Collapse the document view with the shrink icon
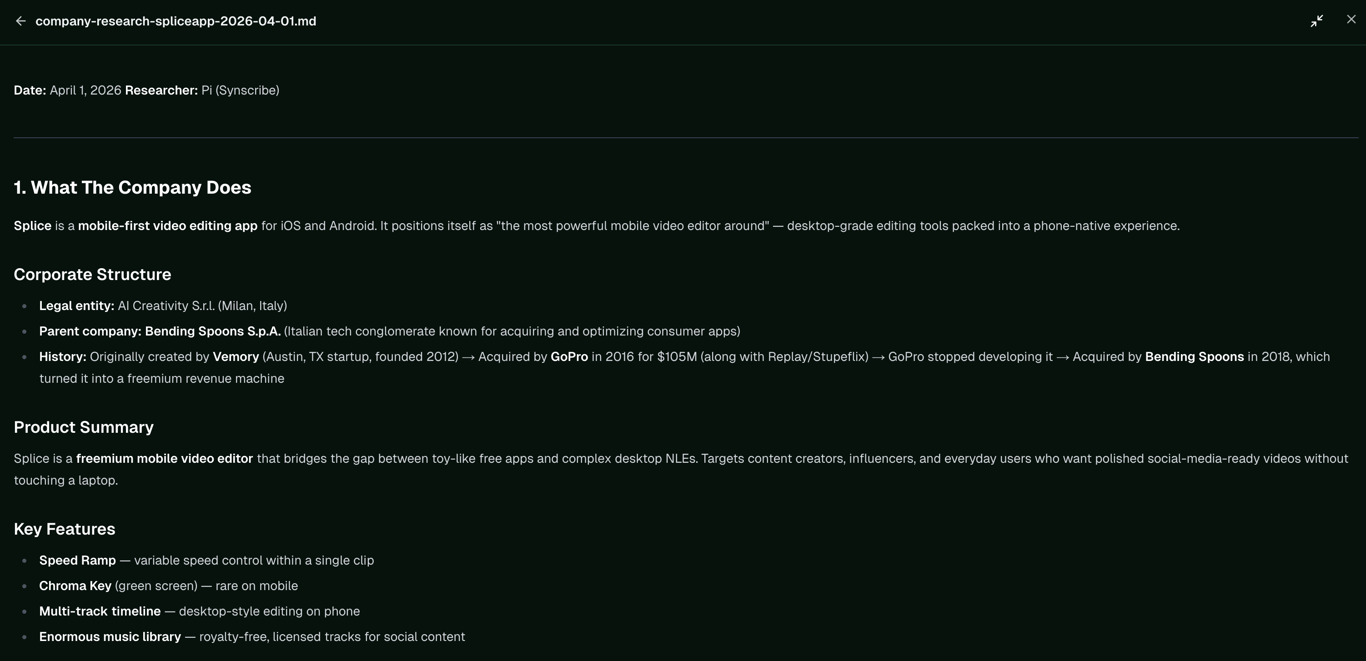This screenshot has width=1366, height=661. (1317, 21)
